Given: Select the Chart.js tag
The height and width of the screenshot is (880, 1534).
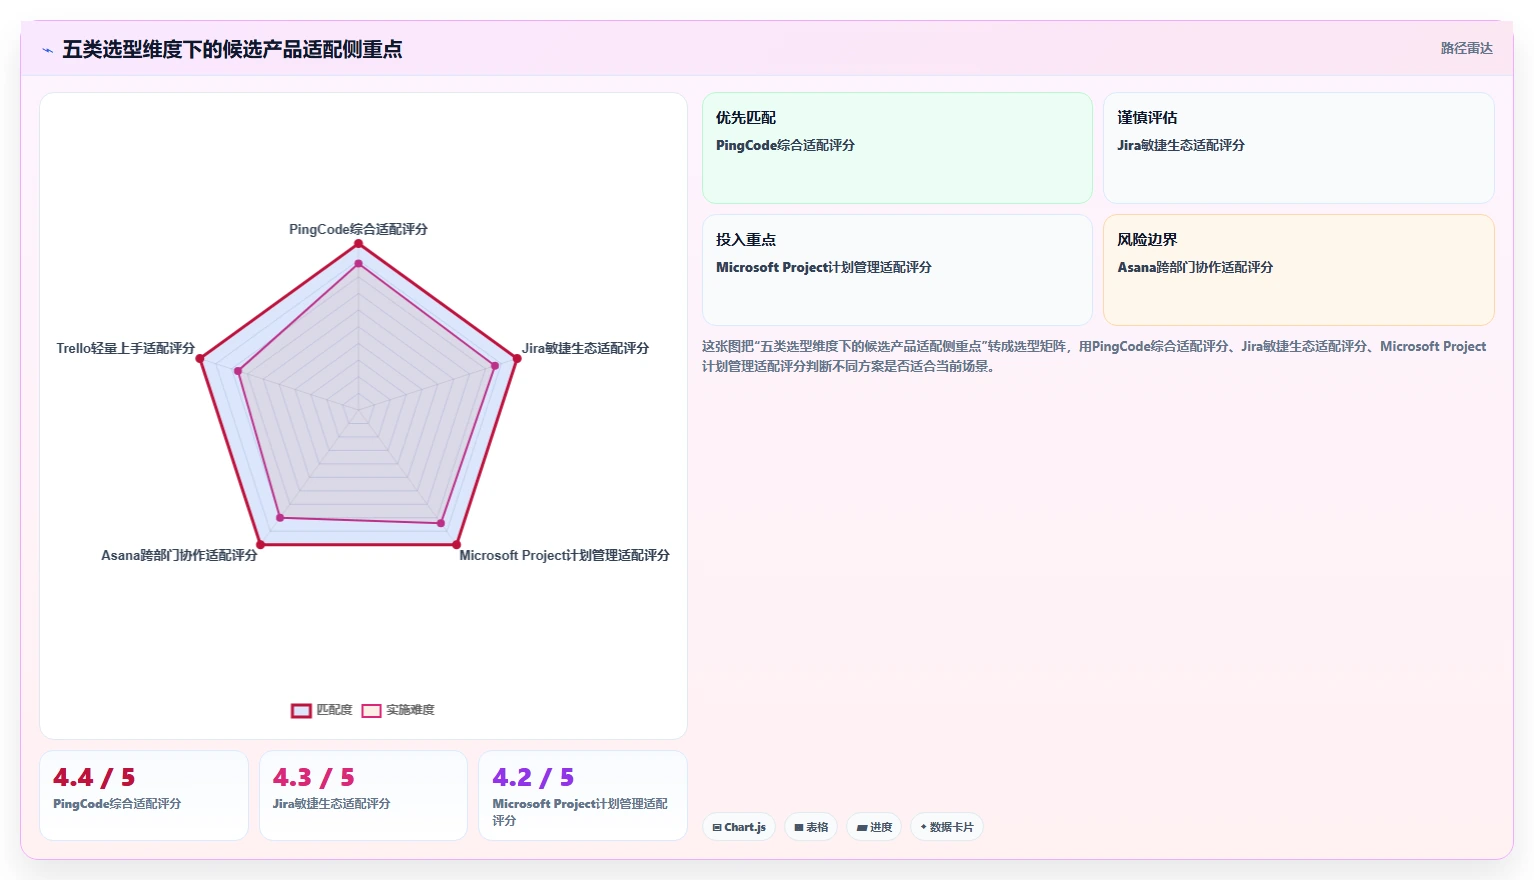Looking at the screenshot, I should click(739, 827).
